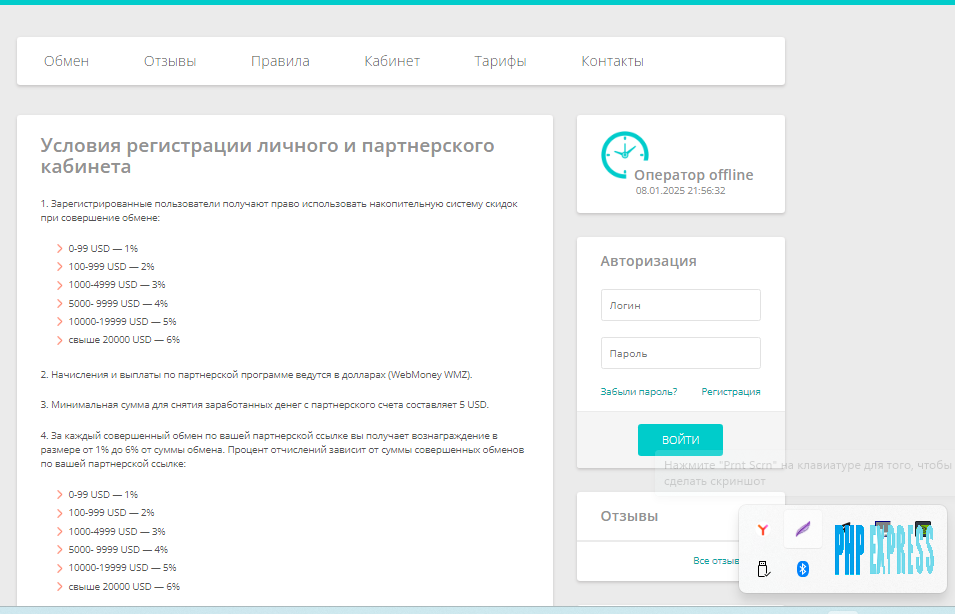
Task: Open the Обмен menu item
Action: coord(66,61)
